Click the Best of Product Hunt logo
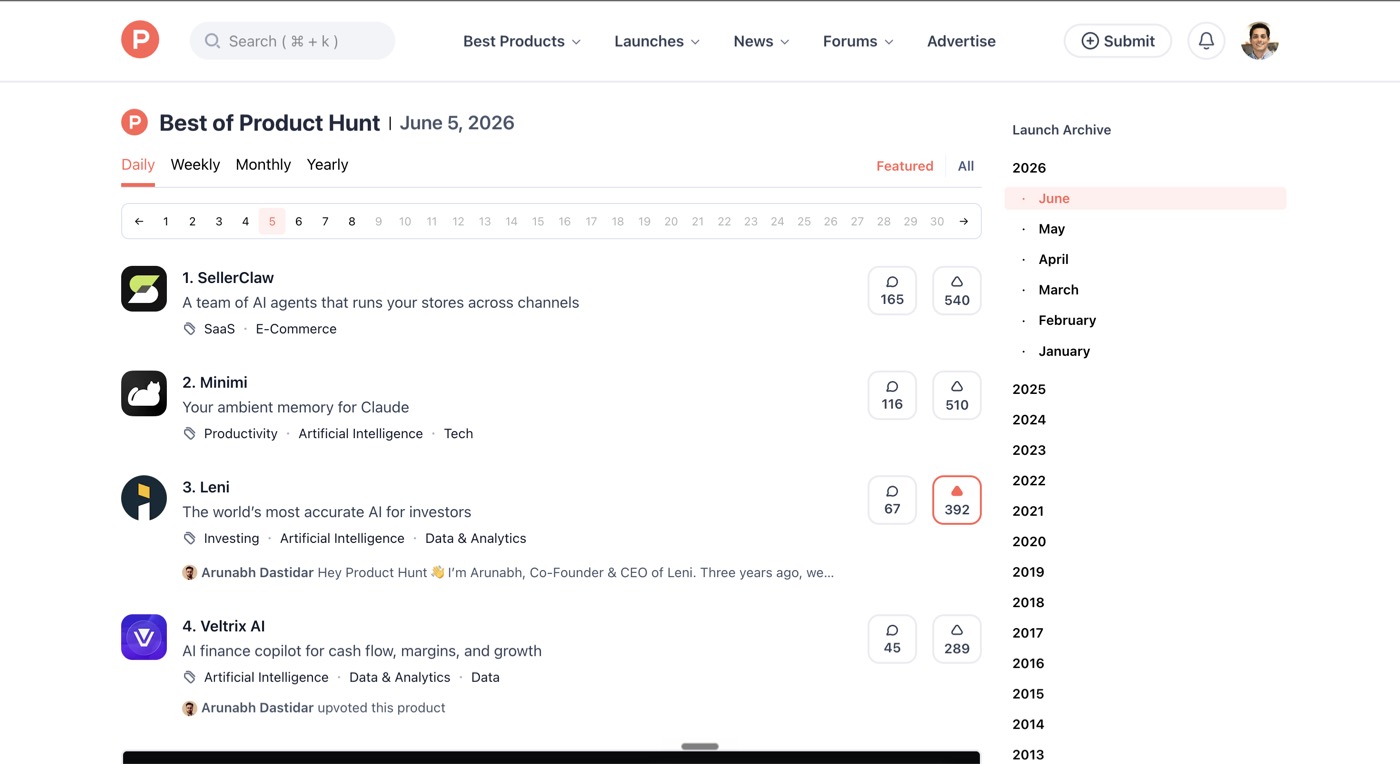1400x764 pixels. pyautogui.click(x=134, y=123)
